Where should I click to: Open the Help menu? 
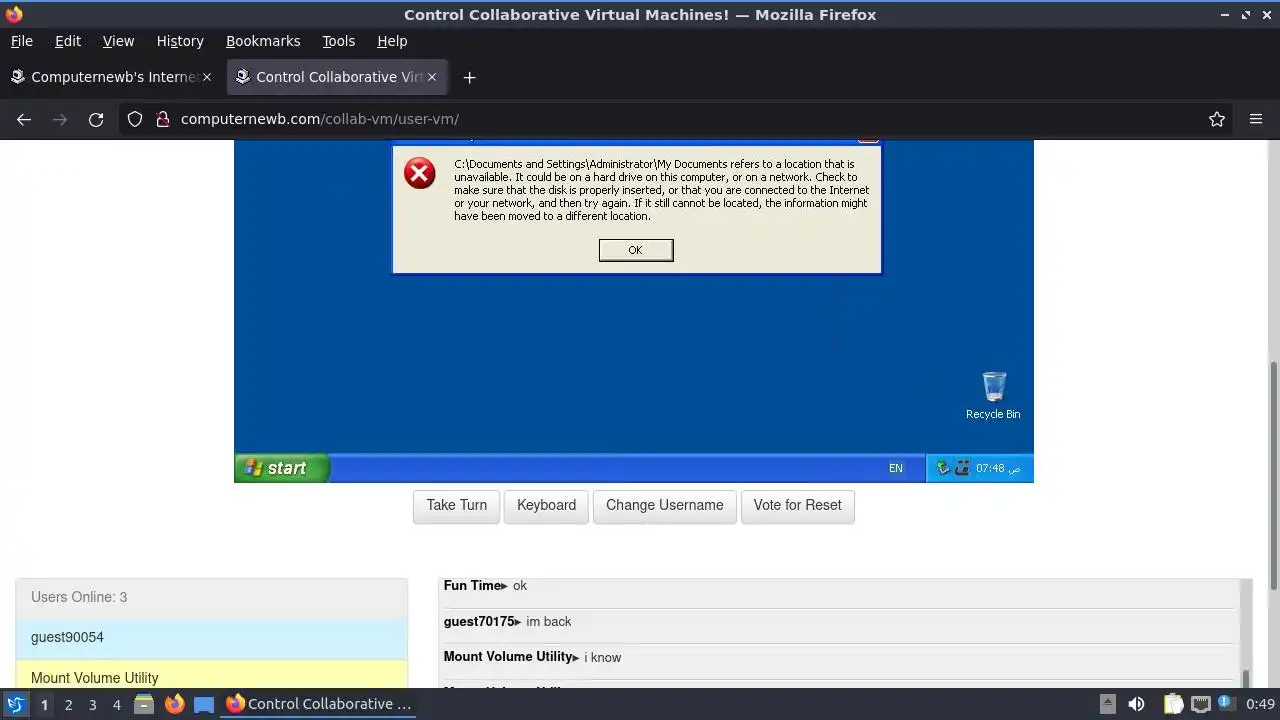coord(392,41)
